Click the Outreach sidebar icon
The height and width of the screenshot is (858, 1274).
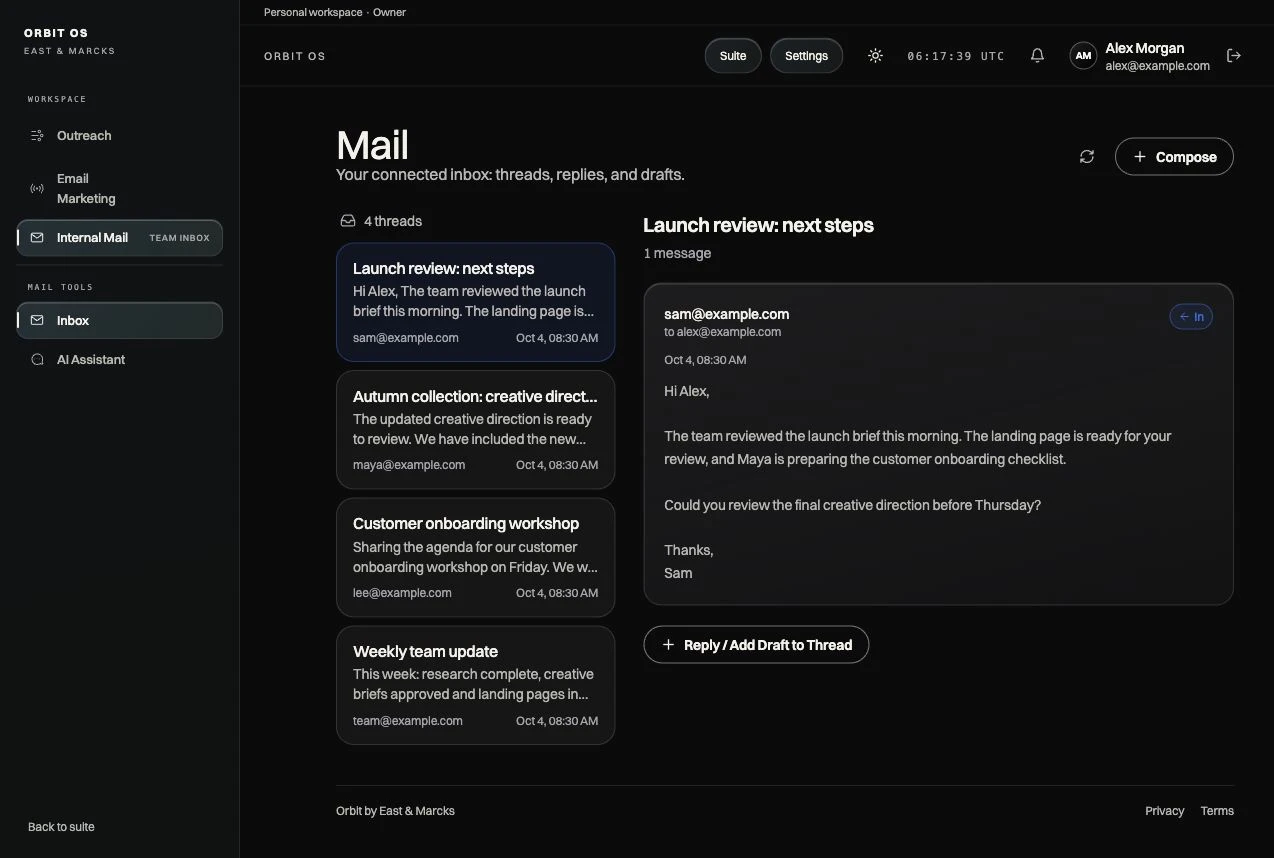tap(37, 136)
